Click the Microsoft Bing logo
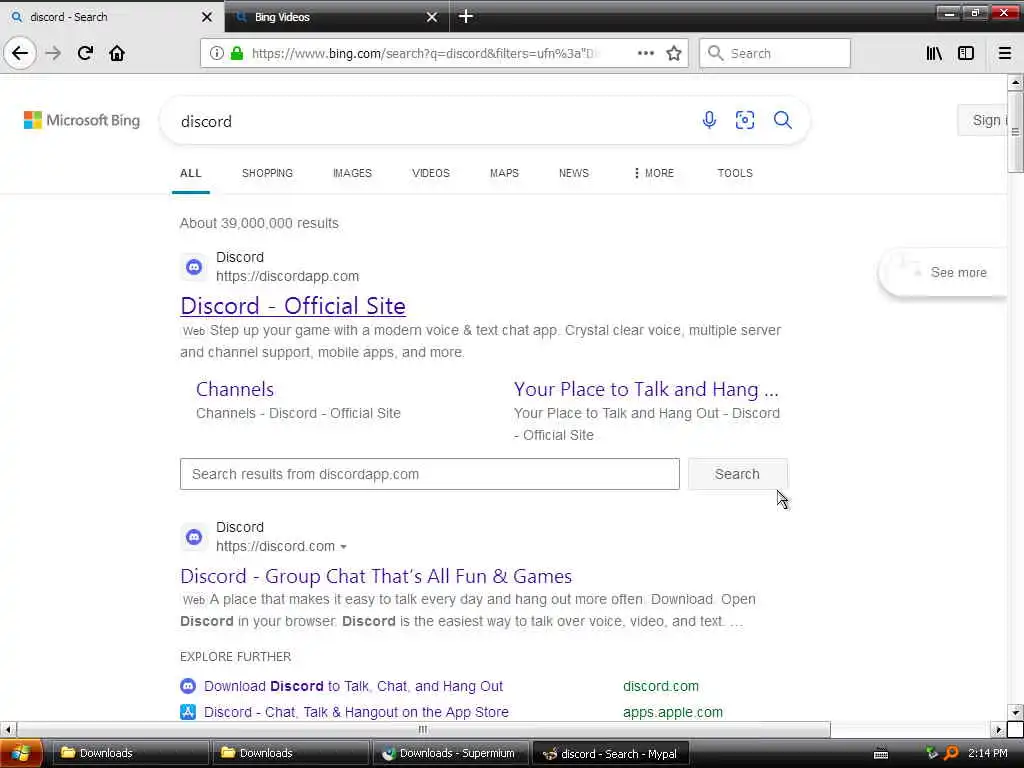The image size is (1024, 768). point(82,120)
